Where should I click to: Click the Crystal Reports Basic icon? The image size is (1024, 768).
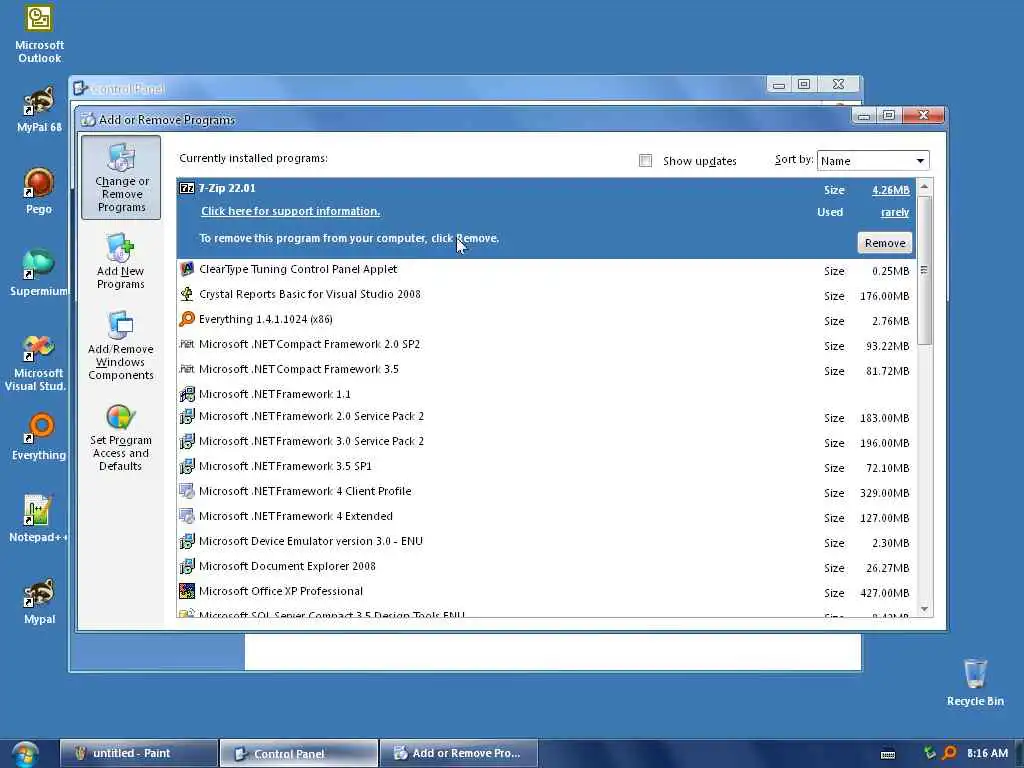[187, 294]
